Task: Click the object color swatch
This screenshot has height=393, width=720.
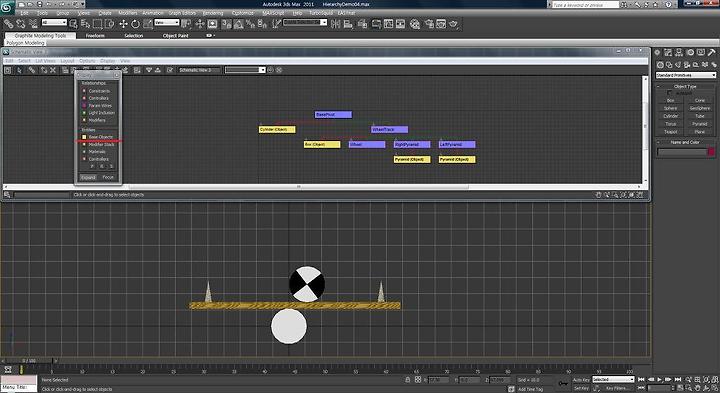Action: tap(711, 152)
